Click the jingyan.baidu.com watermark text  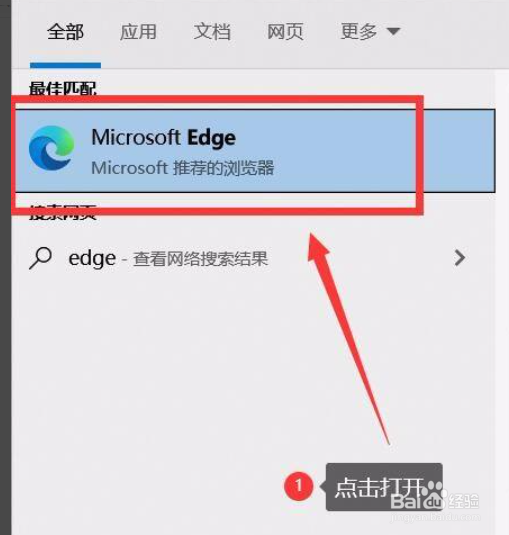click(436, 517)
